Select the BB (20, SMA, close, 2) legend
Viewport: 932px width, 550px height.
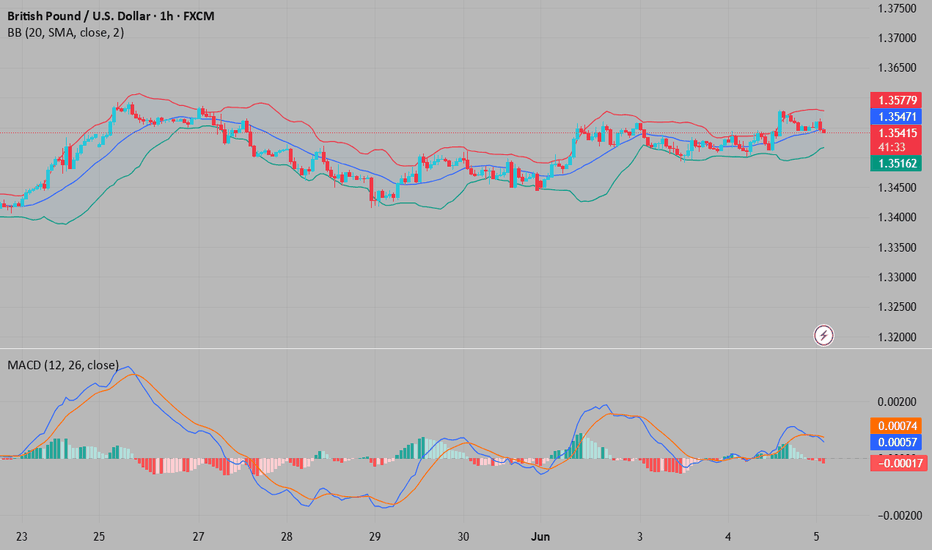tap(65, 33)
